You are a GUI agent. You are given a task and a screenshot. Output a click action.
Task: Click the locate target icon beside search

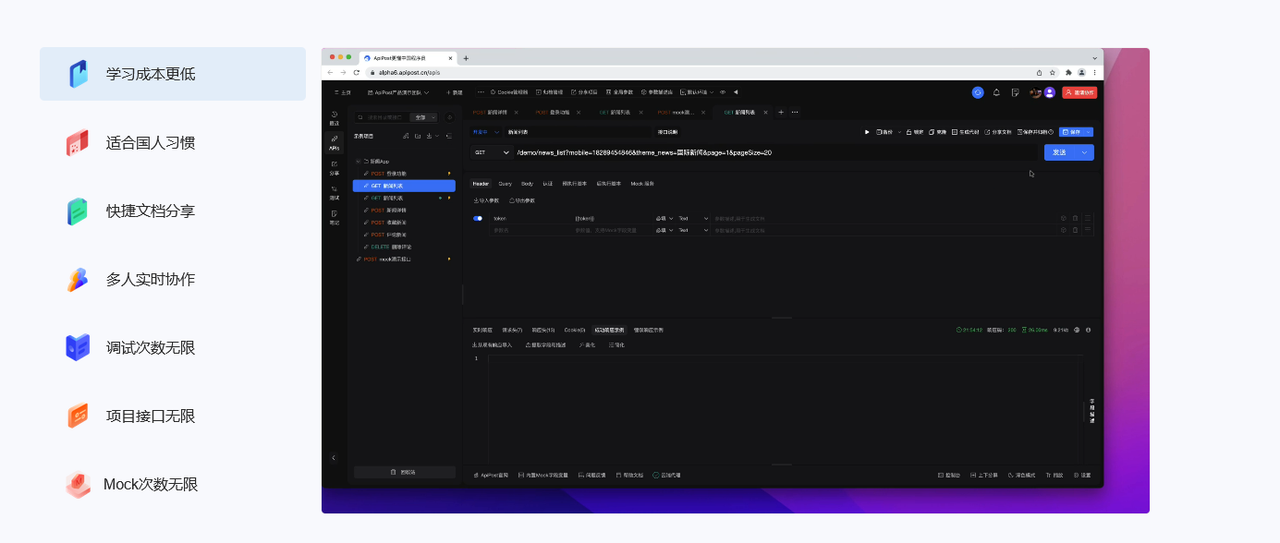(x=450, y=117)
